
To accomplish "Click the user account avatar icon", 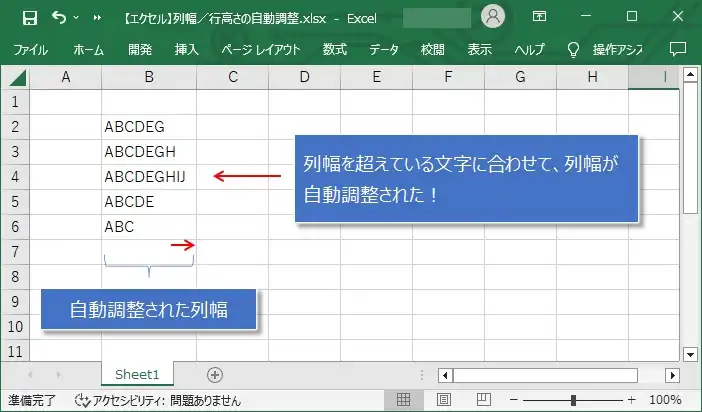I will tap(493, 17).
